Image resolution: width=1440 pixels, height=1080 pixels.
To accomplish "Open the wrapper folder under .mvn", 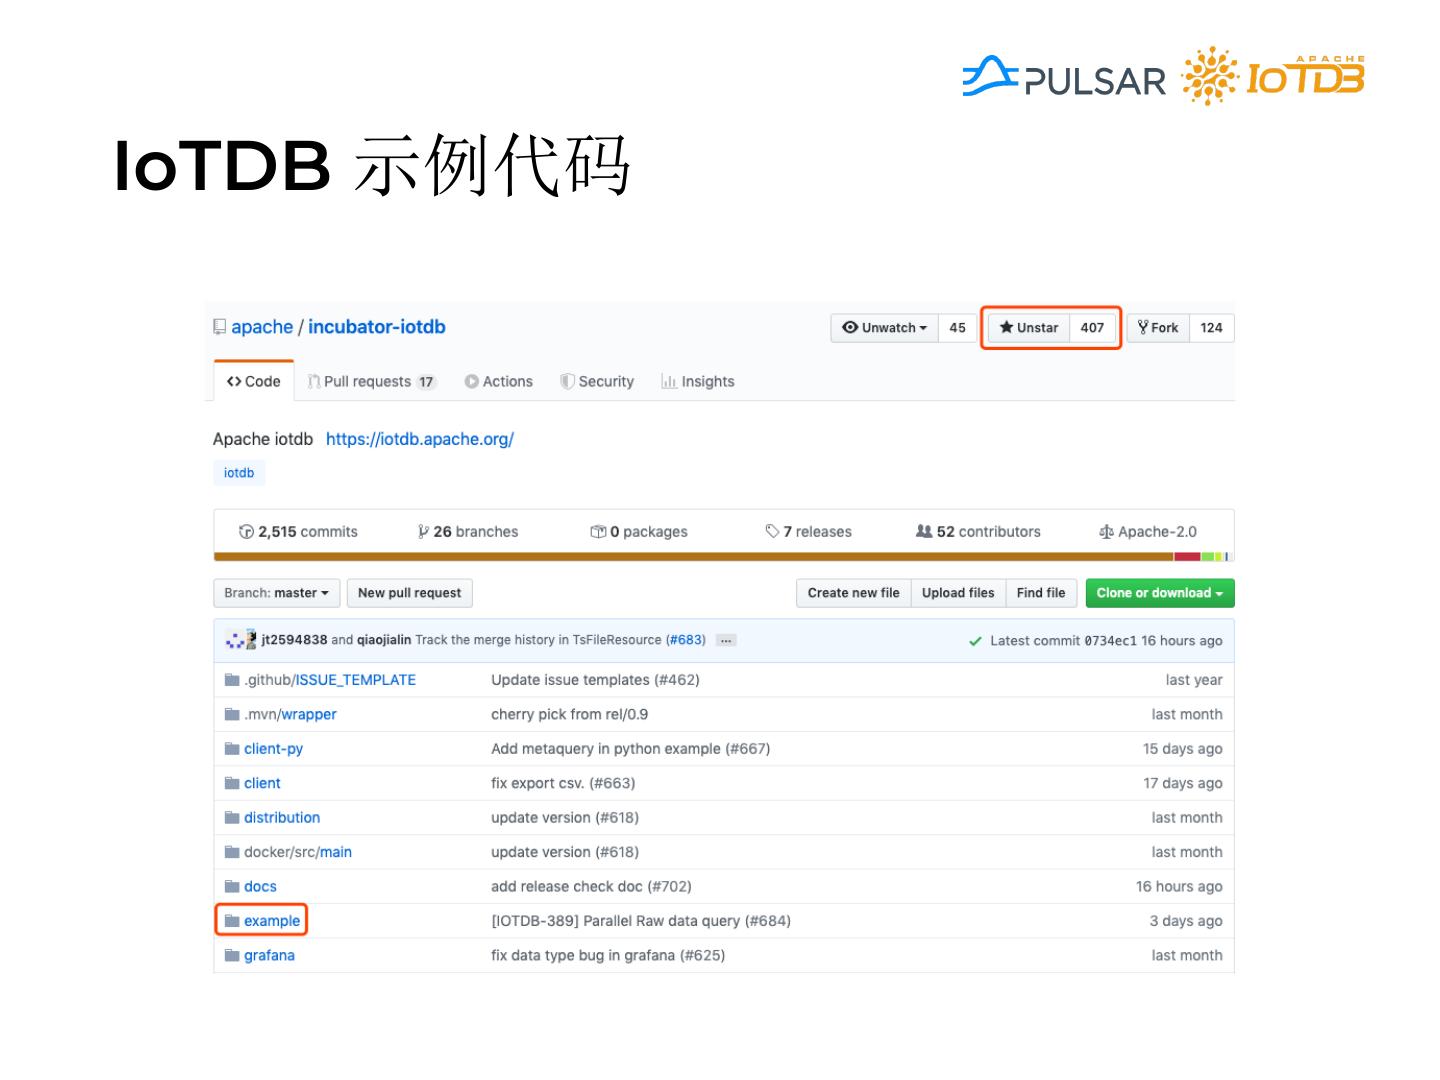I will pyautogui.click(x=309, y=714).
